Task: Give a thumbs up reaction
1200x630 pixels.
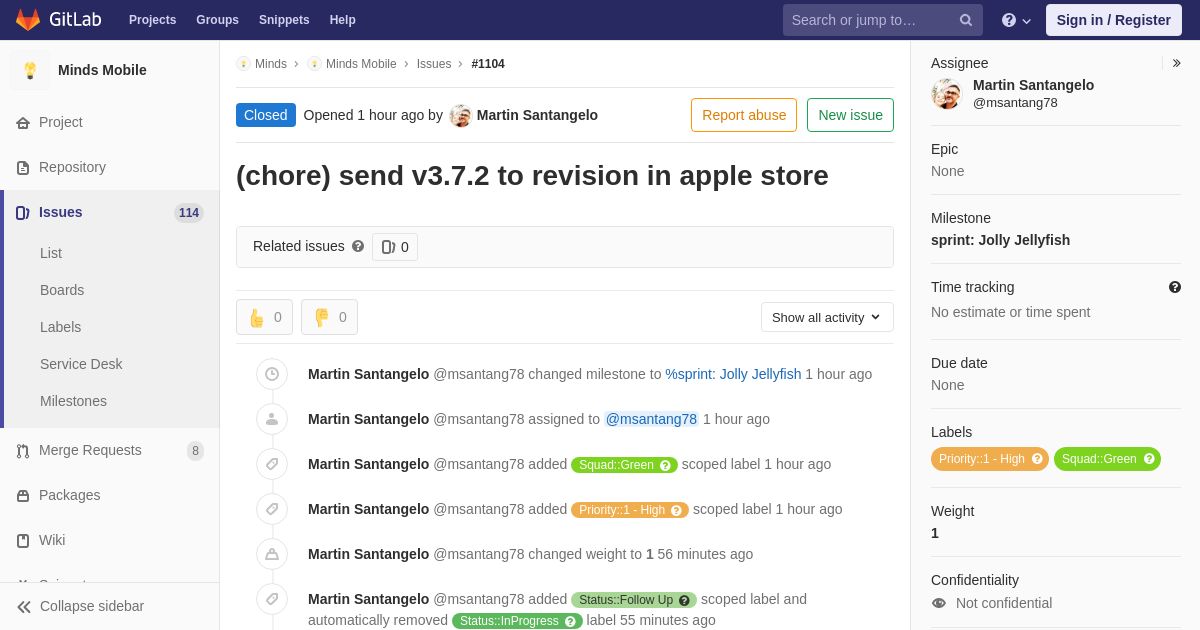Action: [264, 317]
